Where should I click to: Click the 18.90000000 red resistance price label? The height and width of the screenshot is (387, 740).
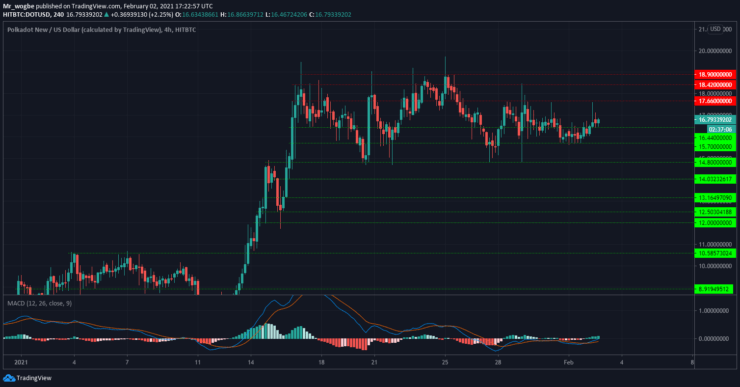[715, 75]
